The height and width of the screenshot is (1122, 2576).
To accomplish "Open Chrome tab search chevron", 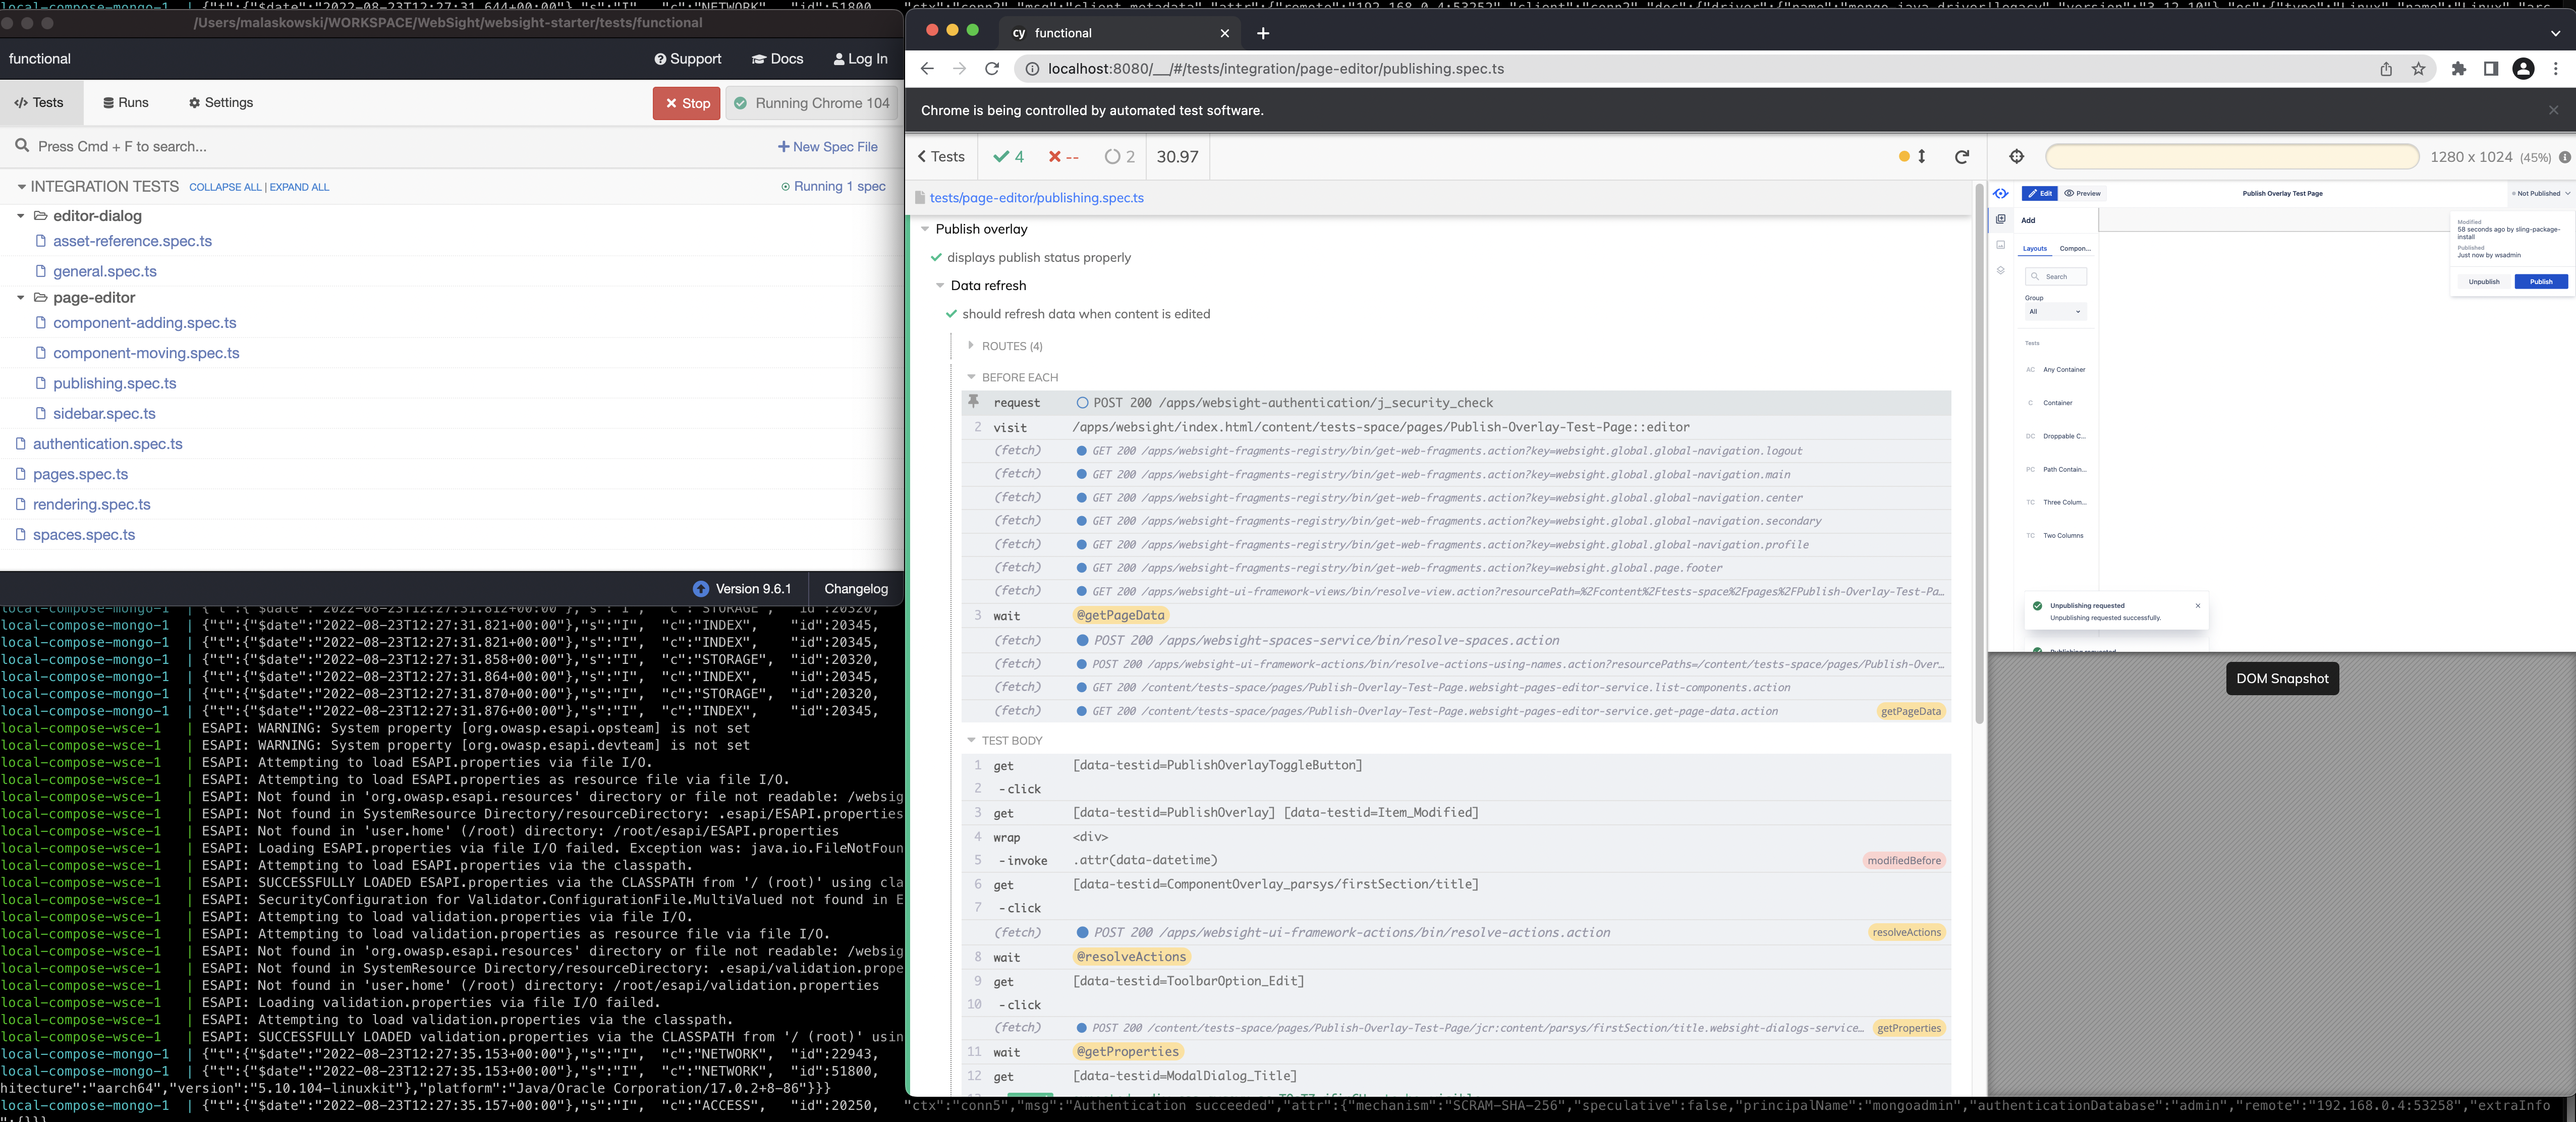I will 2555,33.
